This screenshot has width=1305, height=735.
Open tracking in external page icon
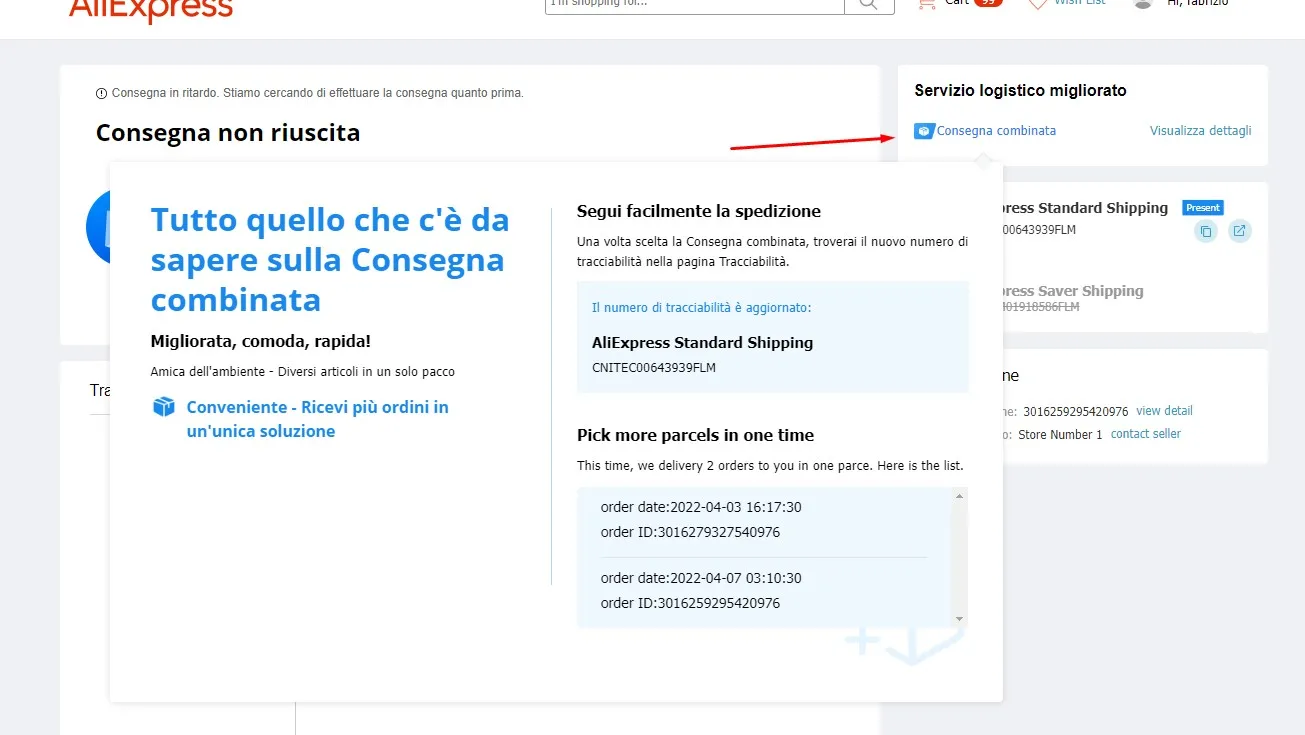pyautogui.click(x=1240, y=231)
